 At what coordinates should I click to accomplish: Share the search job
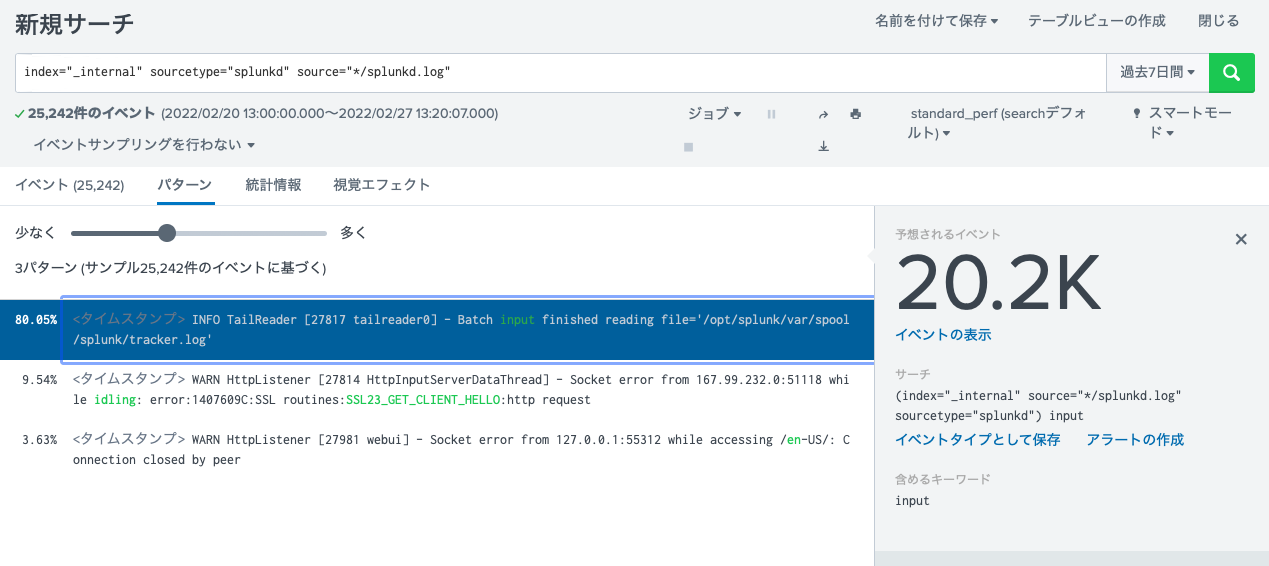[x=823, y=114]
